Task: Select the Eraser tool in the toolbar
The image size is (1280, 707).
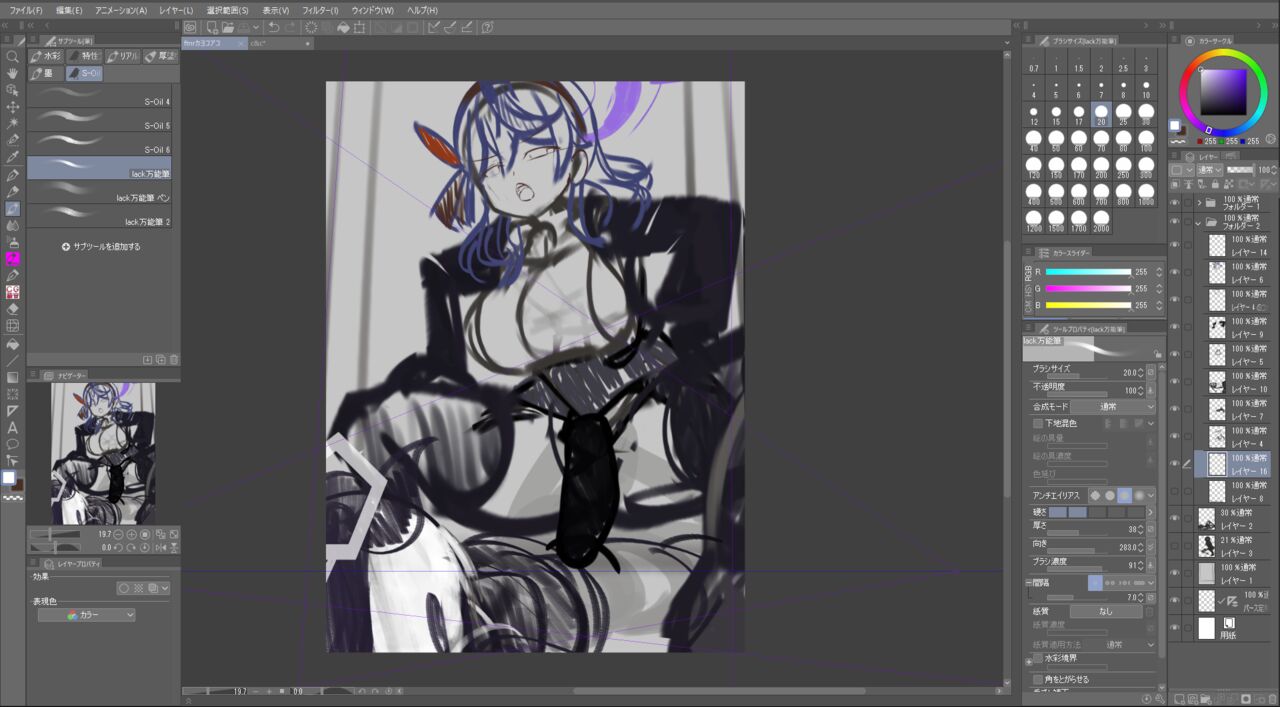Action: (12, 309)
